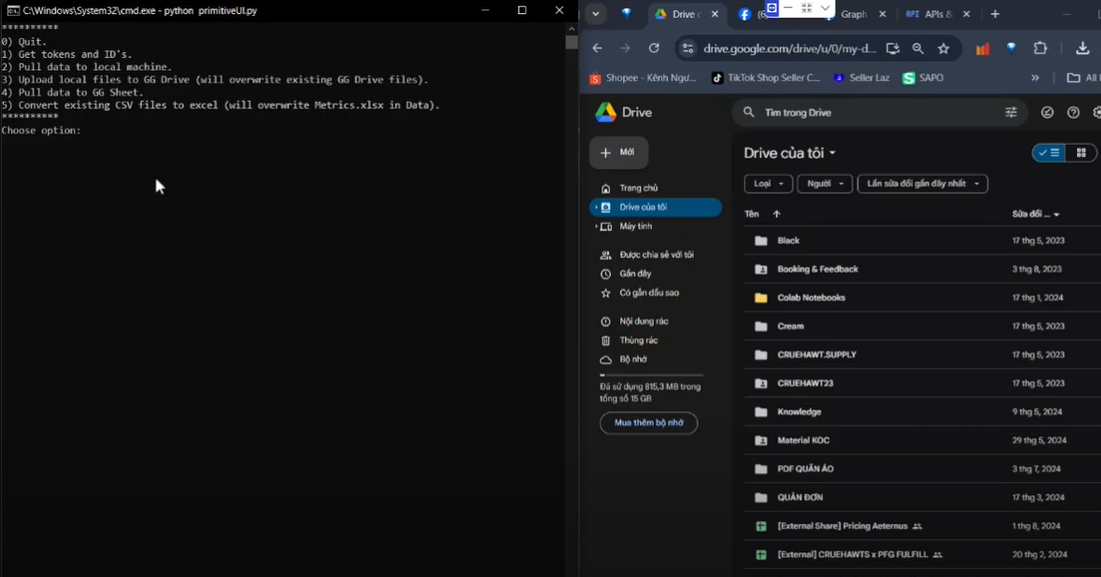Open the orange bar-chart extension
The height and width of the screenshot is (577, 1101).
(x=982, y=48)
